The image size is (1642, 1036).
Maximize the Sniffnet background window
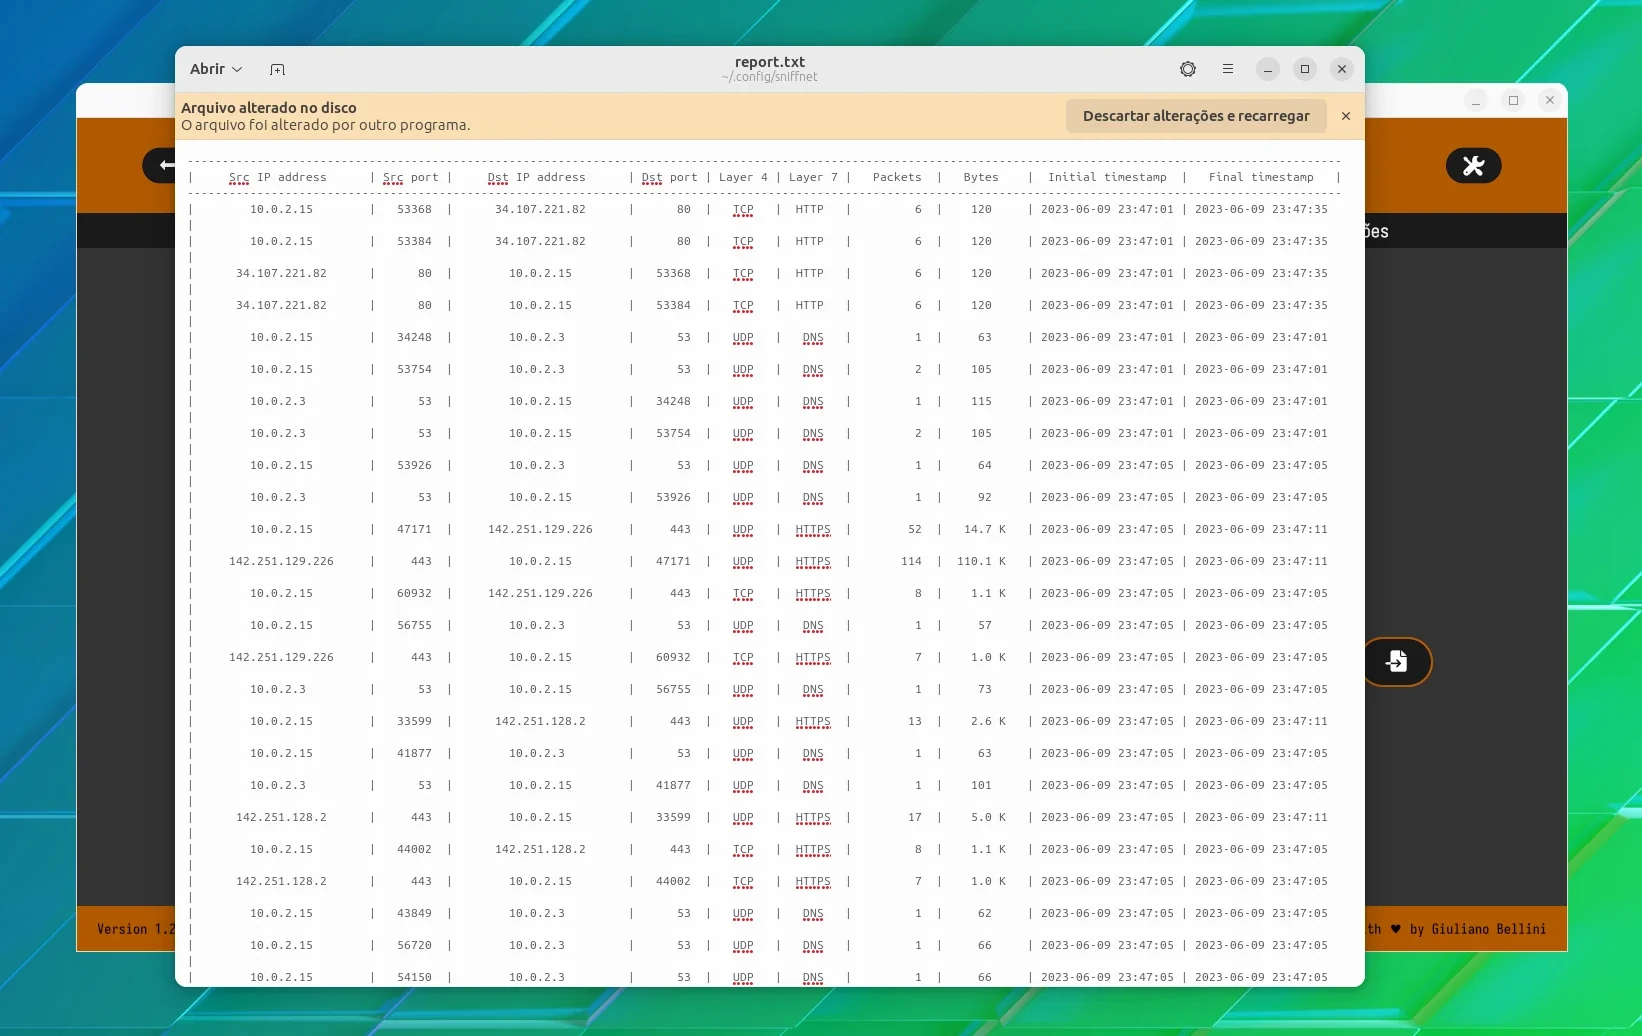[1513, 100]
